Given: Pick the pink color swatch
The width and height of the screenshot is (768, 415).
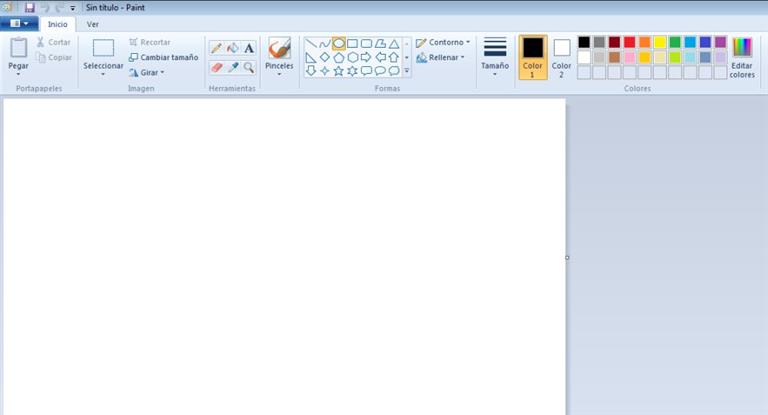Looking at the screenshot, I should pyautogui.click(x=629, y=58).
